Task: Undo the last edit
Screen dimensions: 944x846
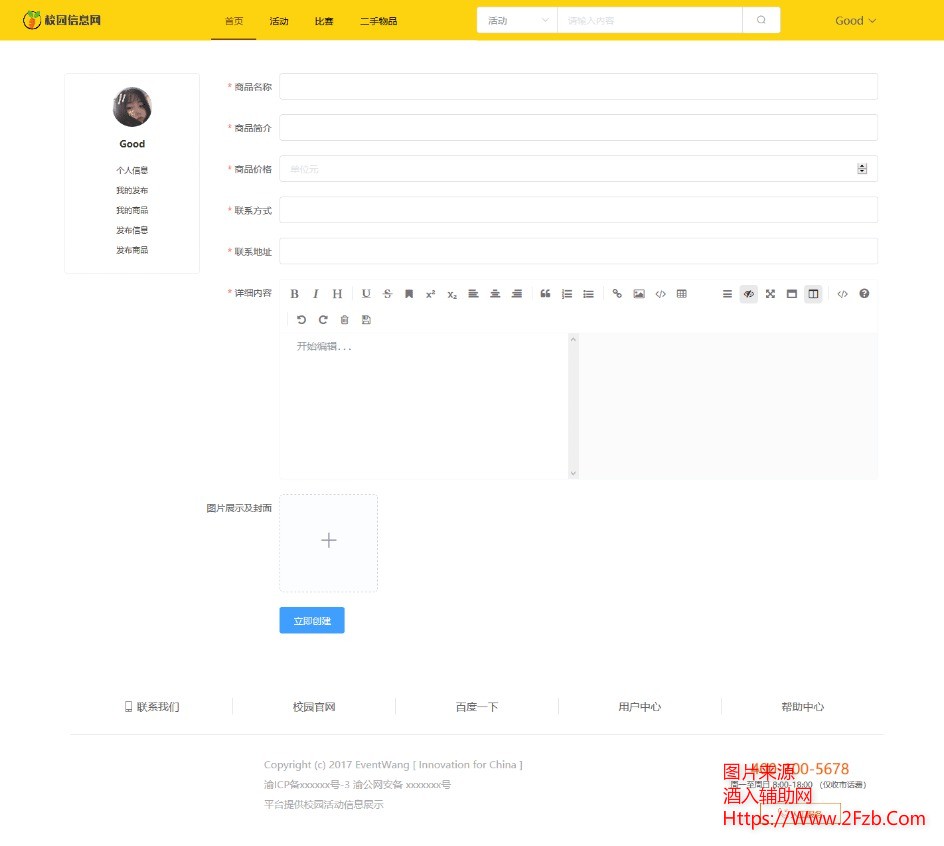Action: pos(301,320)
